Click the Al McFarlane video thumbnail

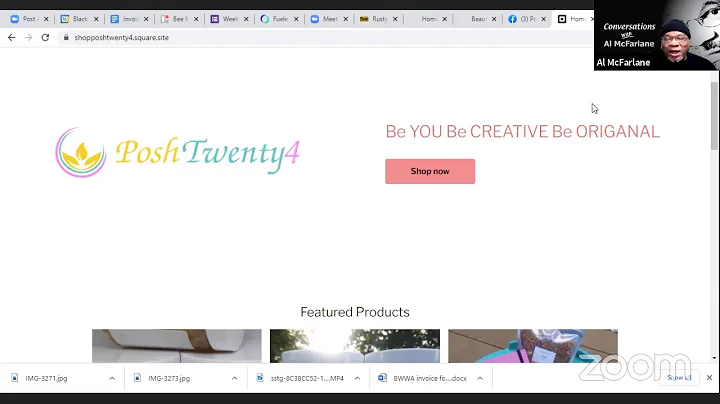click(657, 35)
